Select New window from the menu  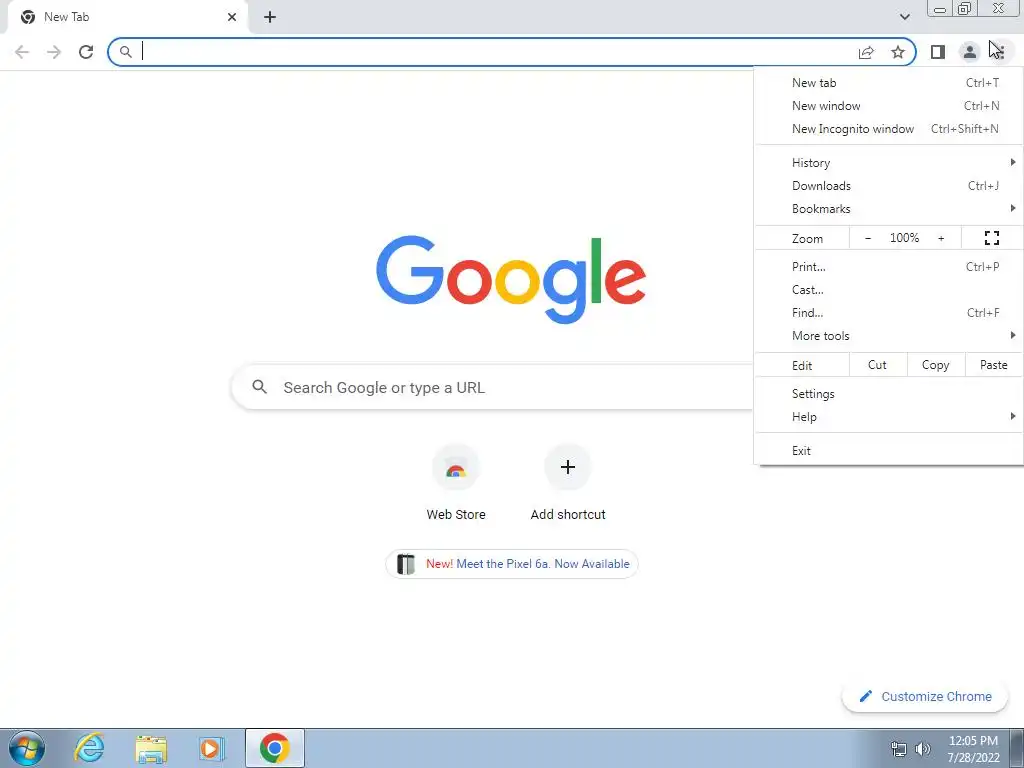click(x=889, y=106)
